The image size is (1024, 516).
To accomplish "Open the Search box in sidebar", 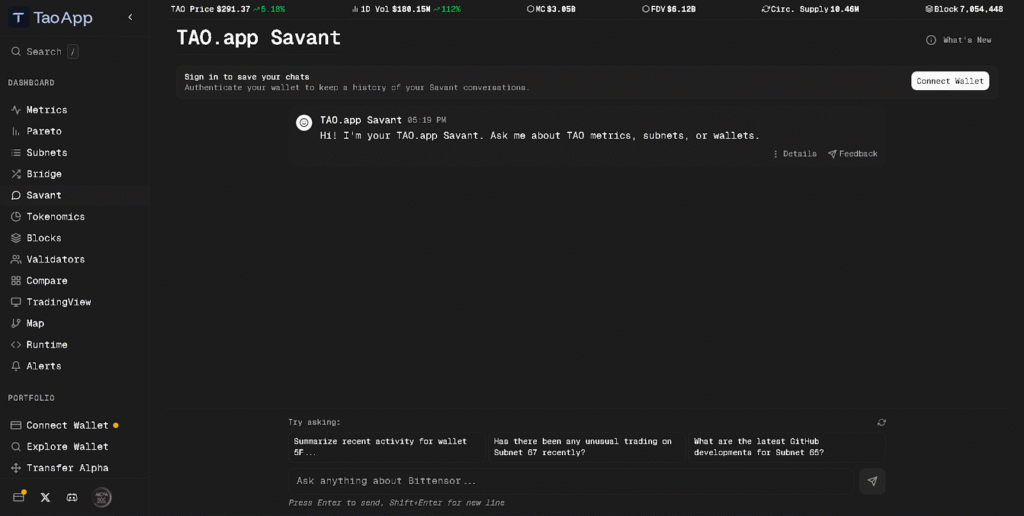I will coord(44,51).
